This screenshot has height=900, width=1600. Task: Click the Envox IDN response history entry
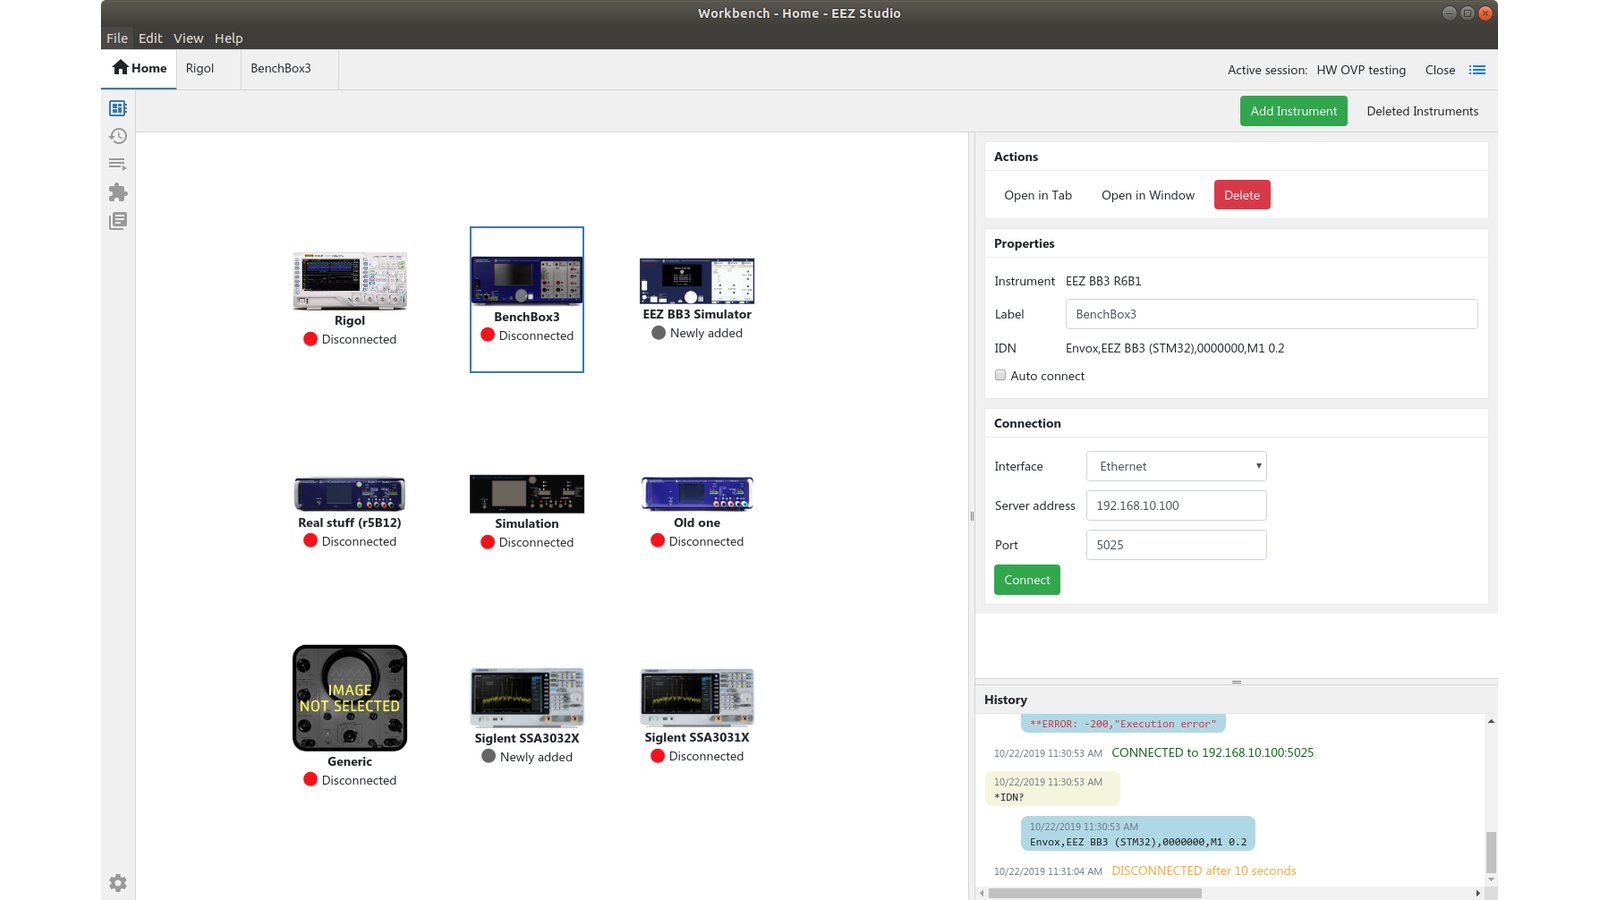pyautogui.click(x=1138, y=834)
